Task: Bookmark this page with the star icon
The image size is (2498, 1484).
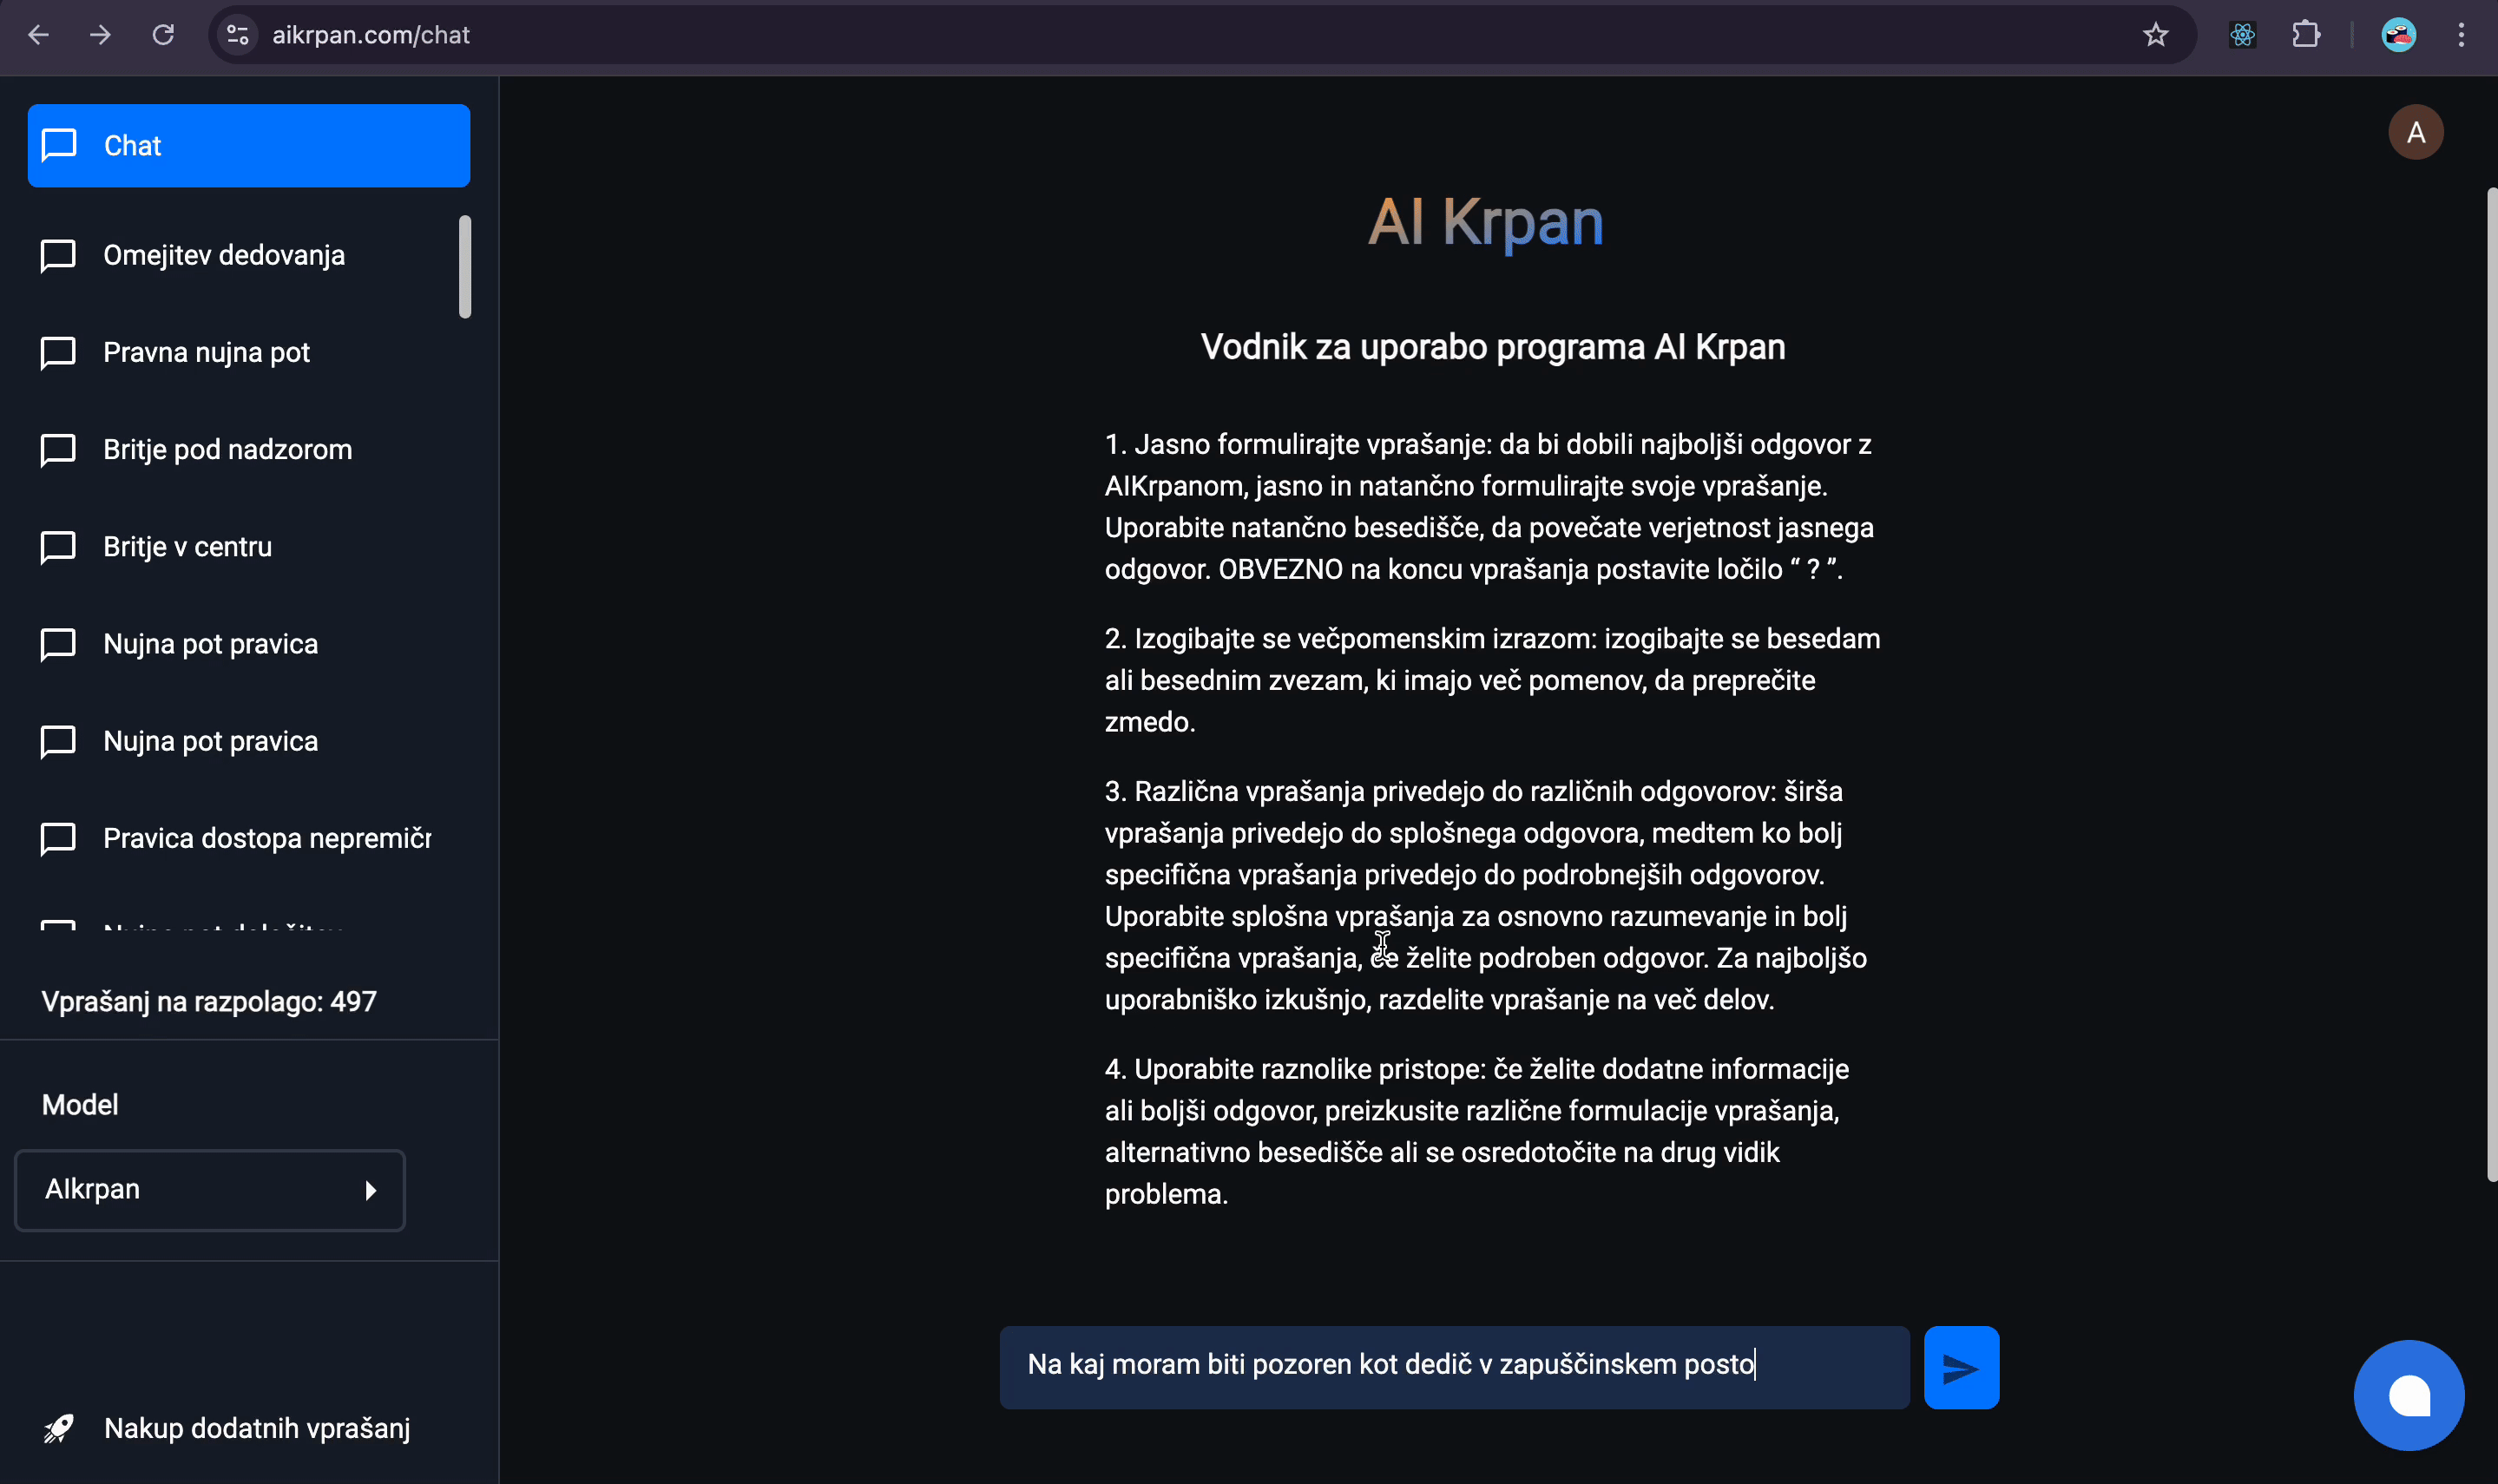Action: point(2155,35)
